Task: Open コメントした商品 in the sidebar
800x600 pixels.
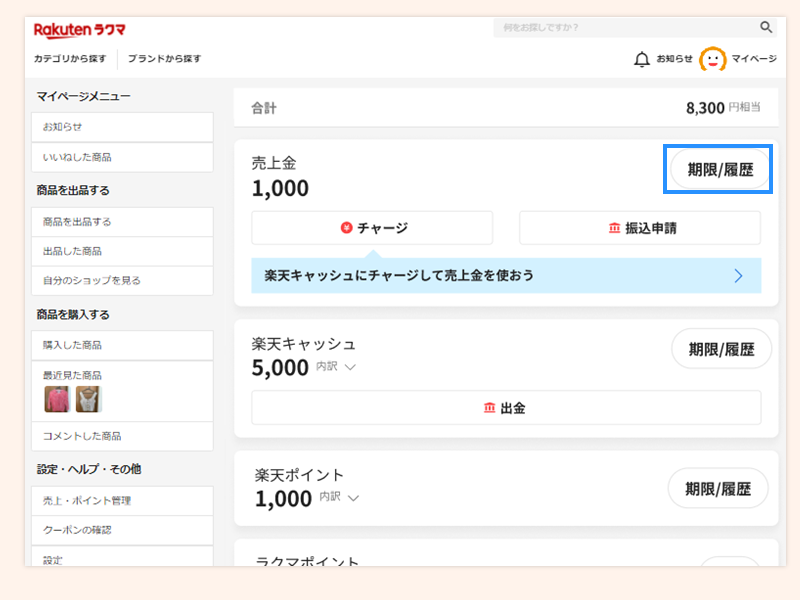Action: pyautogui.click(x=122, y=436)
